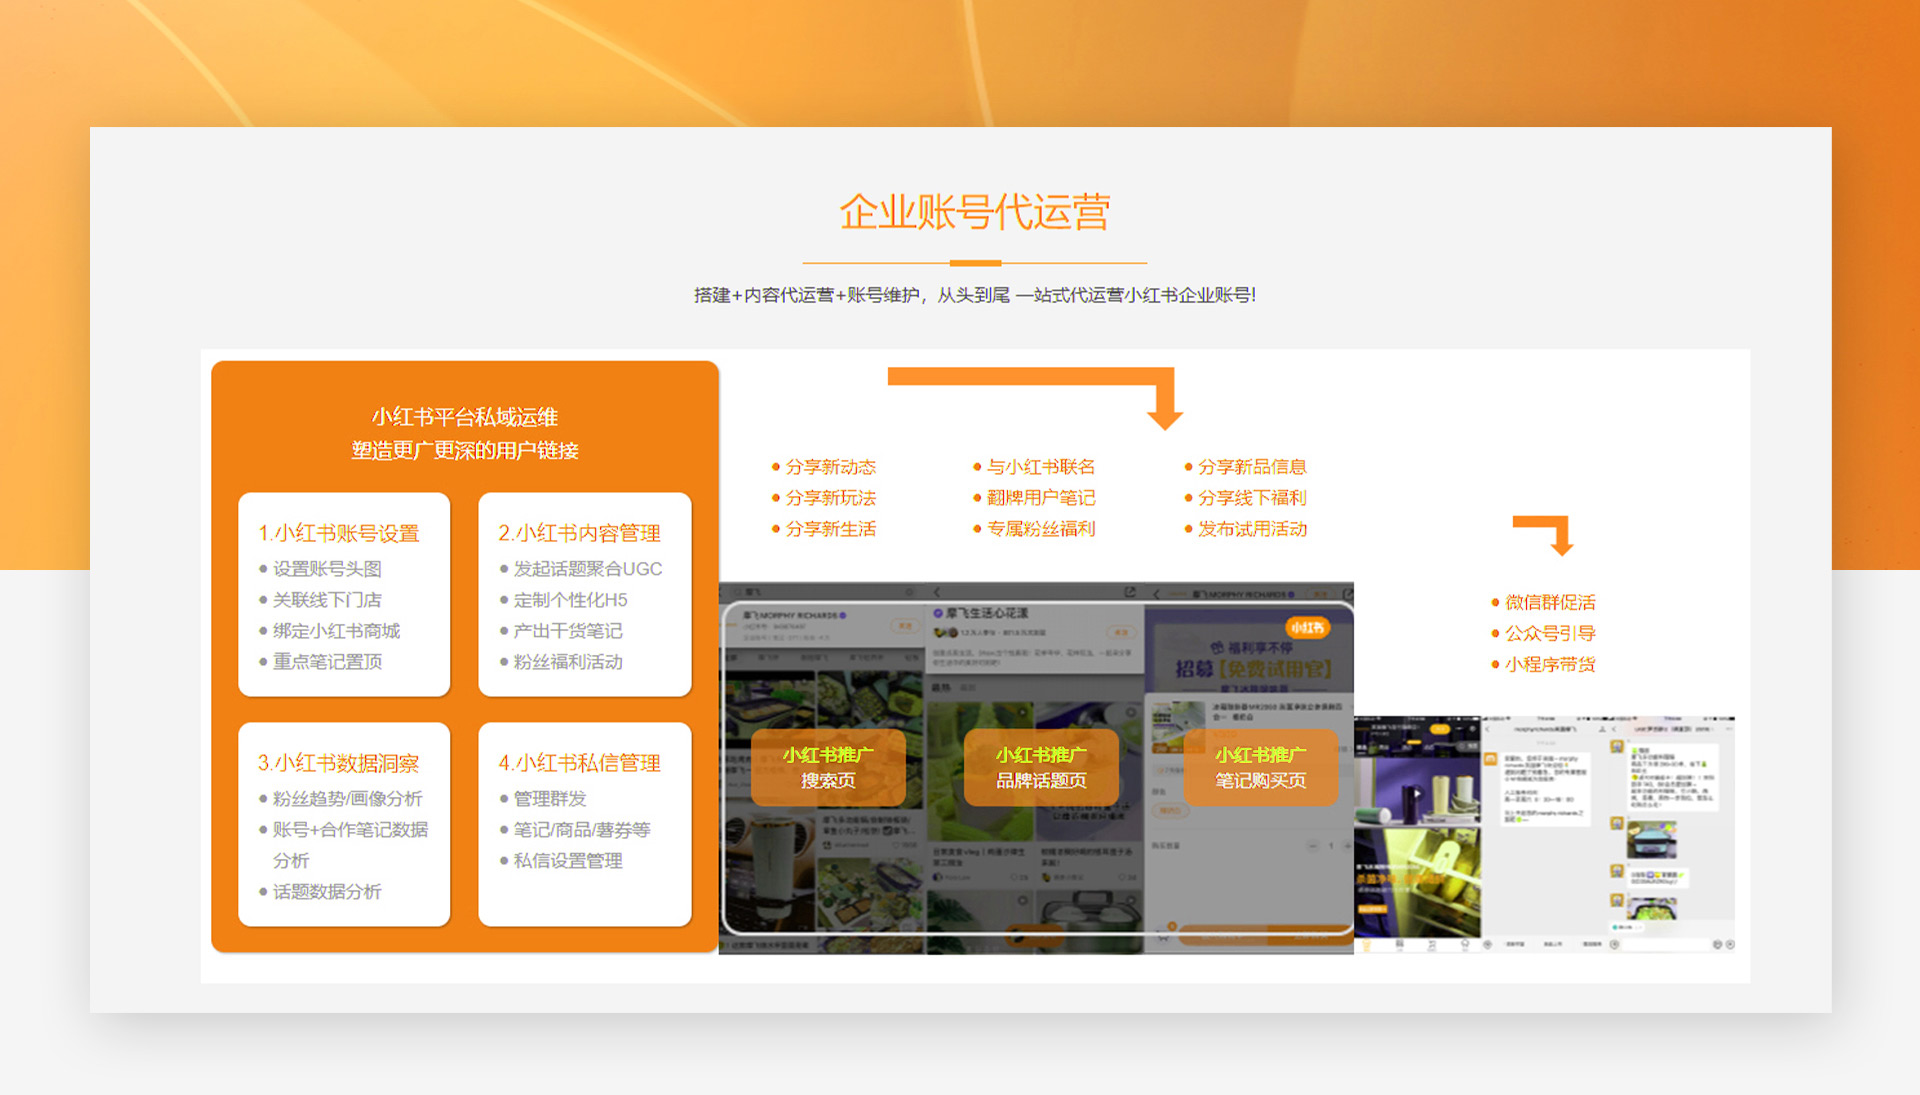Click follow button beside MORPHY RICHARDS profile

click(x=905, y=626)
